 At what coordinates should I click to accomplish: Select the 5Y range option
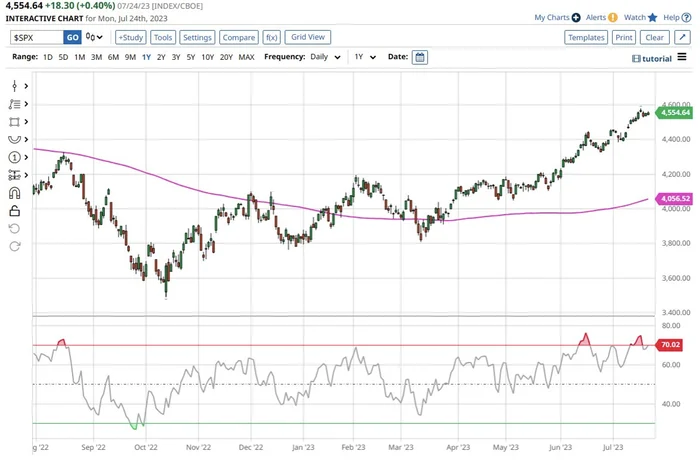pos(190,57)
